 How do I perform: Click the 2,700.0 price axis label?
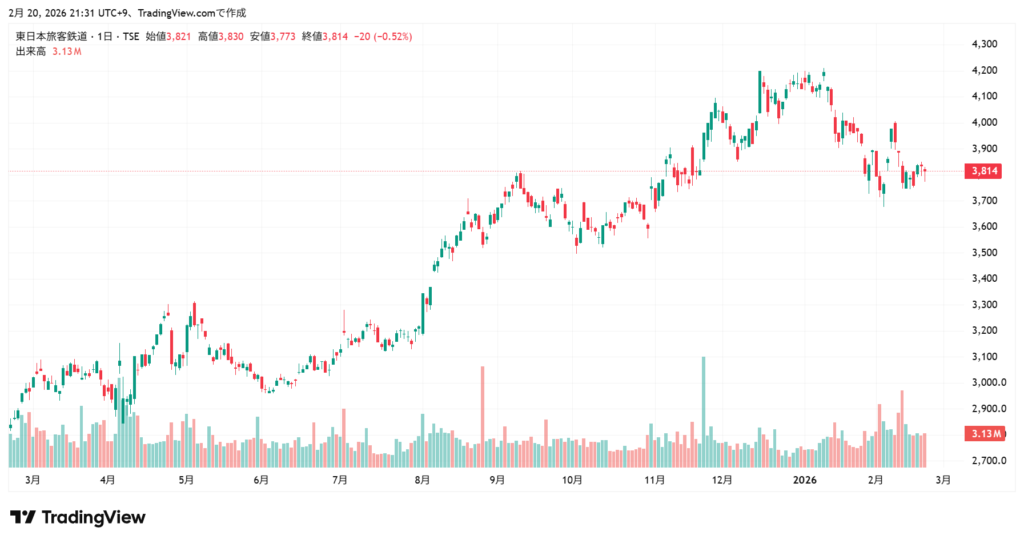(x=989, y=461)
